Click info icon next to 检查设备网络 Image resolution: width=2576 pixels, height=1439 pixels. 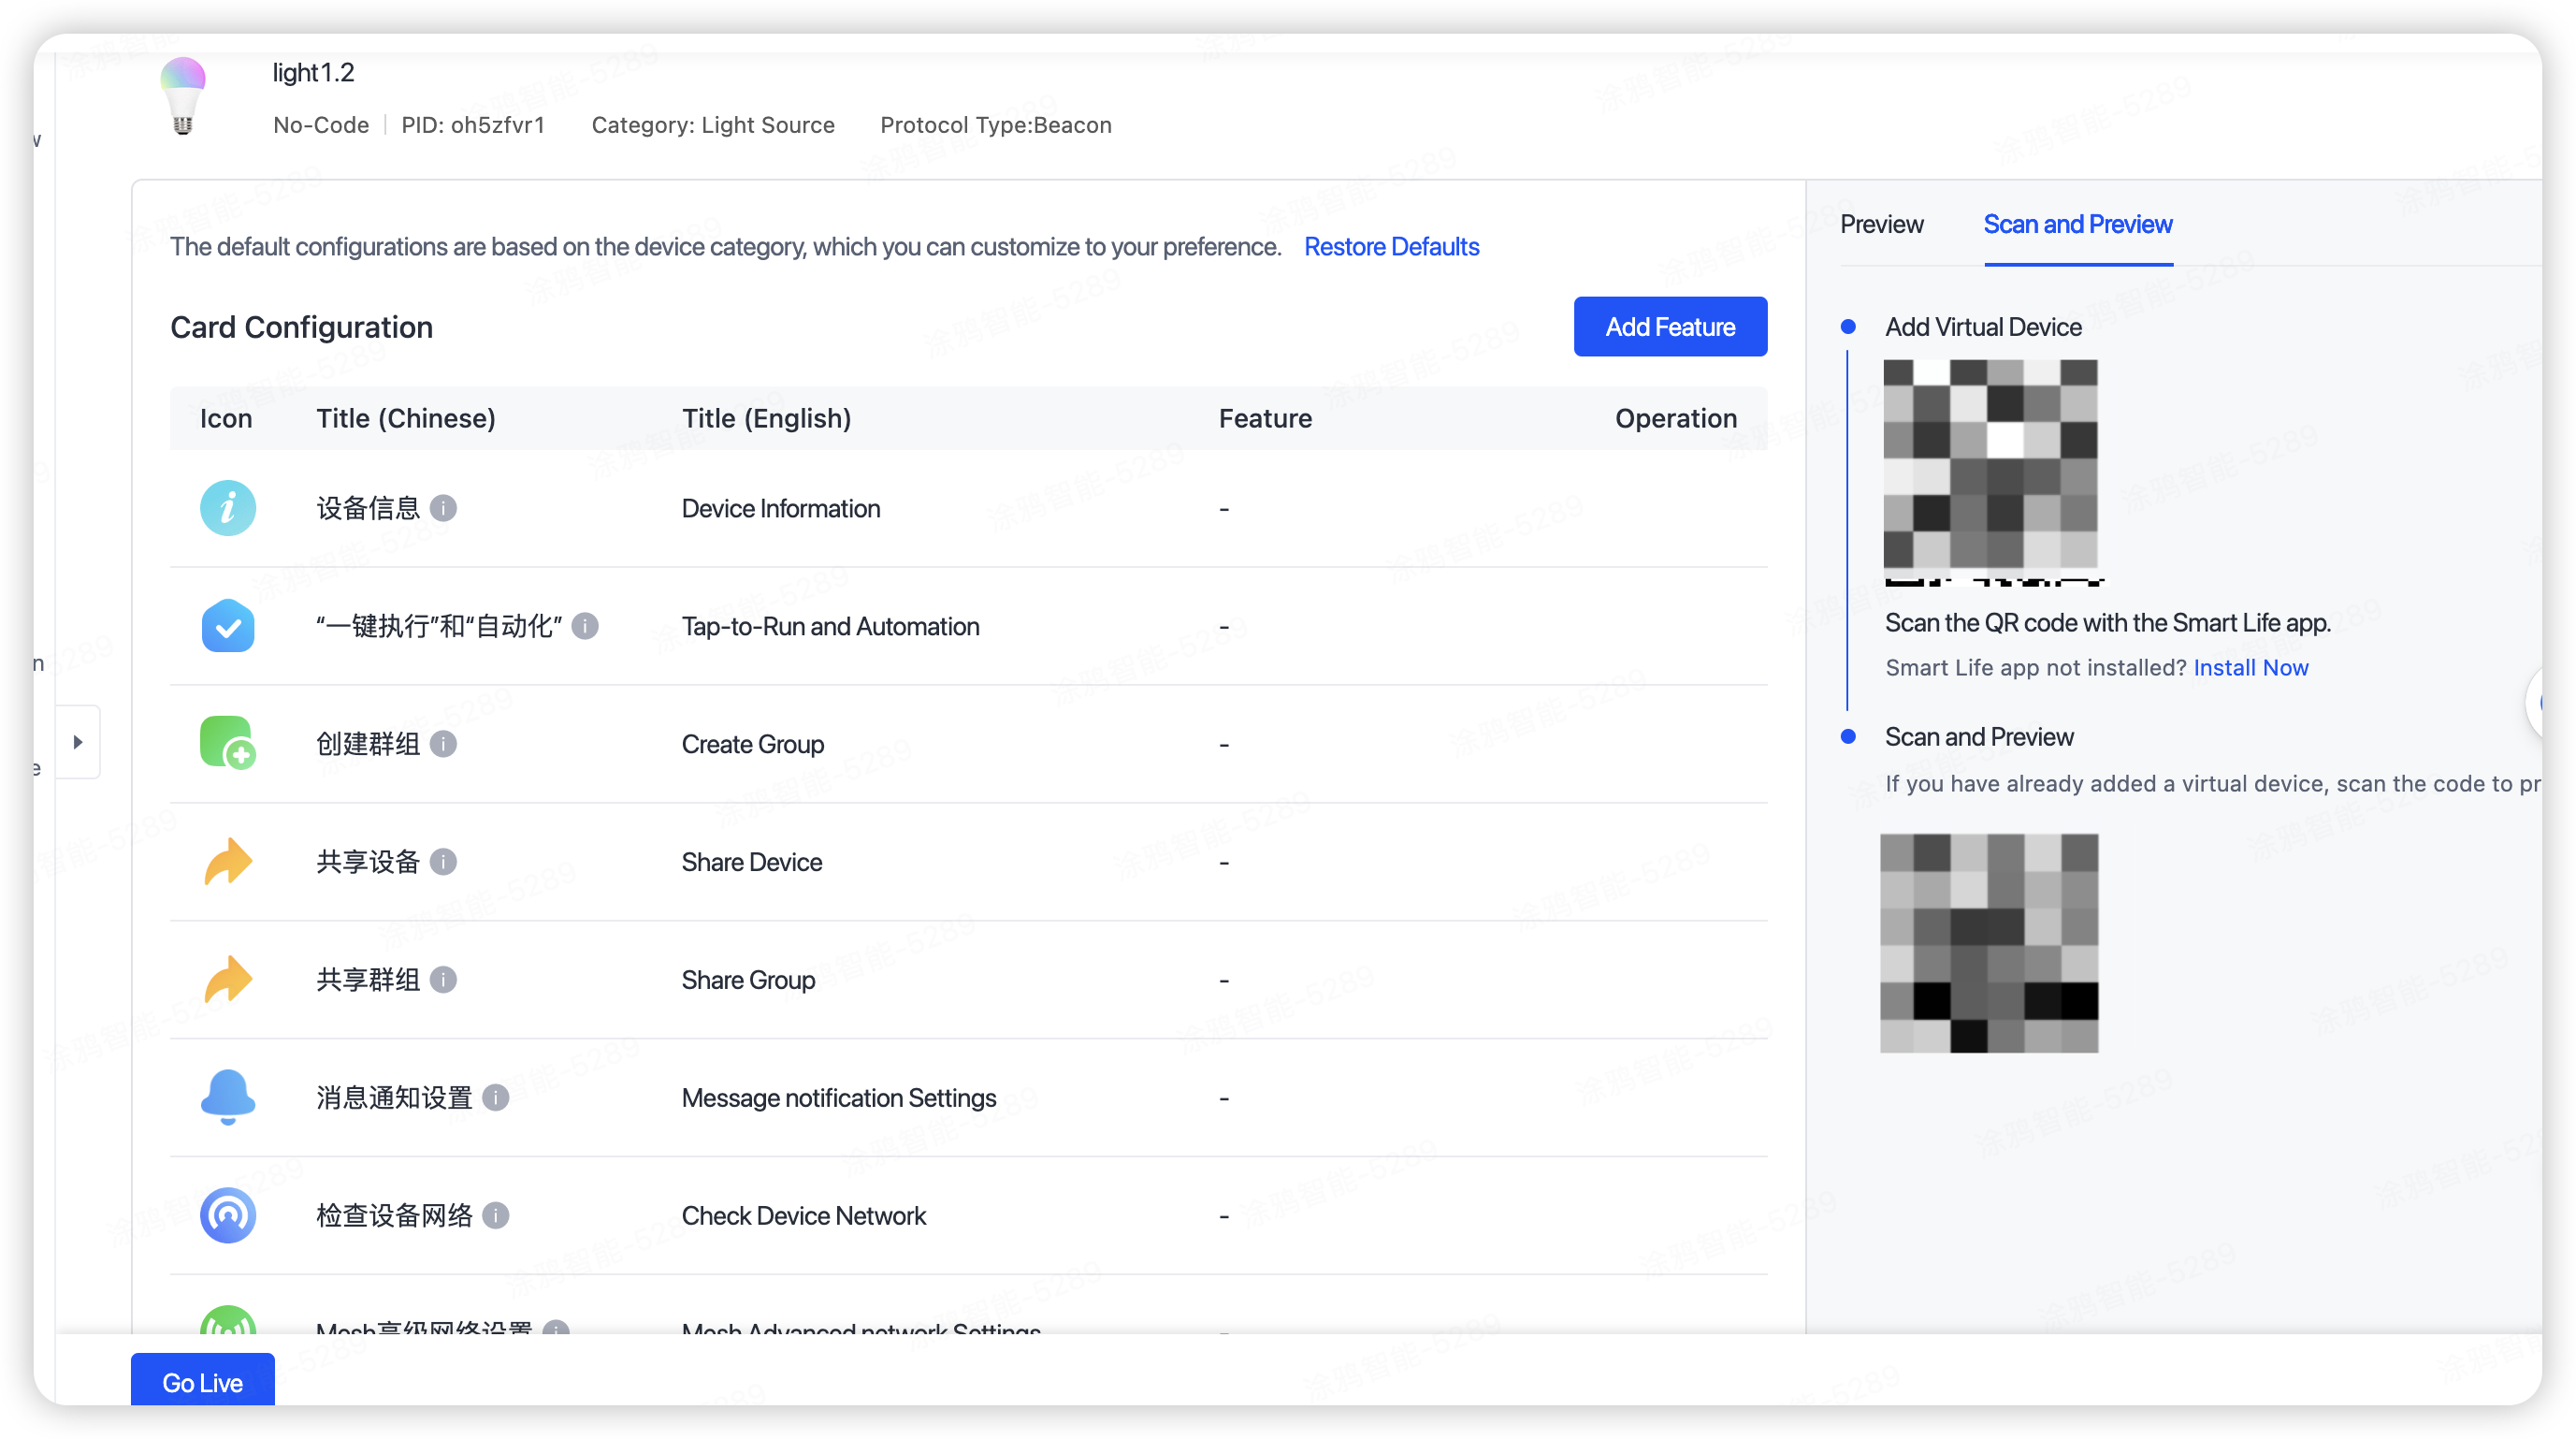click(x=495, y=1216)
